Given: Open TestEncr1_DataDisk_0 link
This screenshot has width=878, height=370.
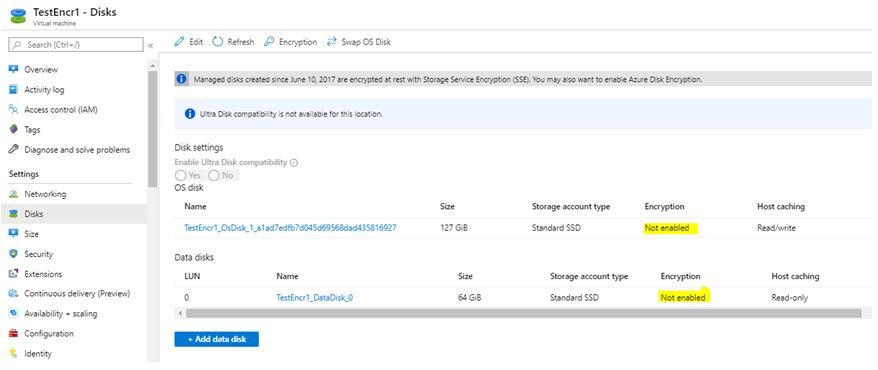Looking at the screenshot, I should coord(315,298).
